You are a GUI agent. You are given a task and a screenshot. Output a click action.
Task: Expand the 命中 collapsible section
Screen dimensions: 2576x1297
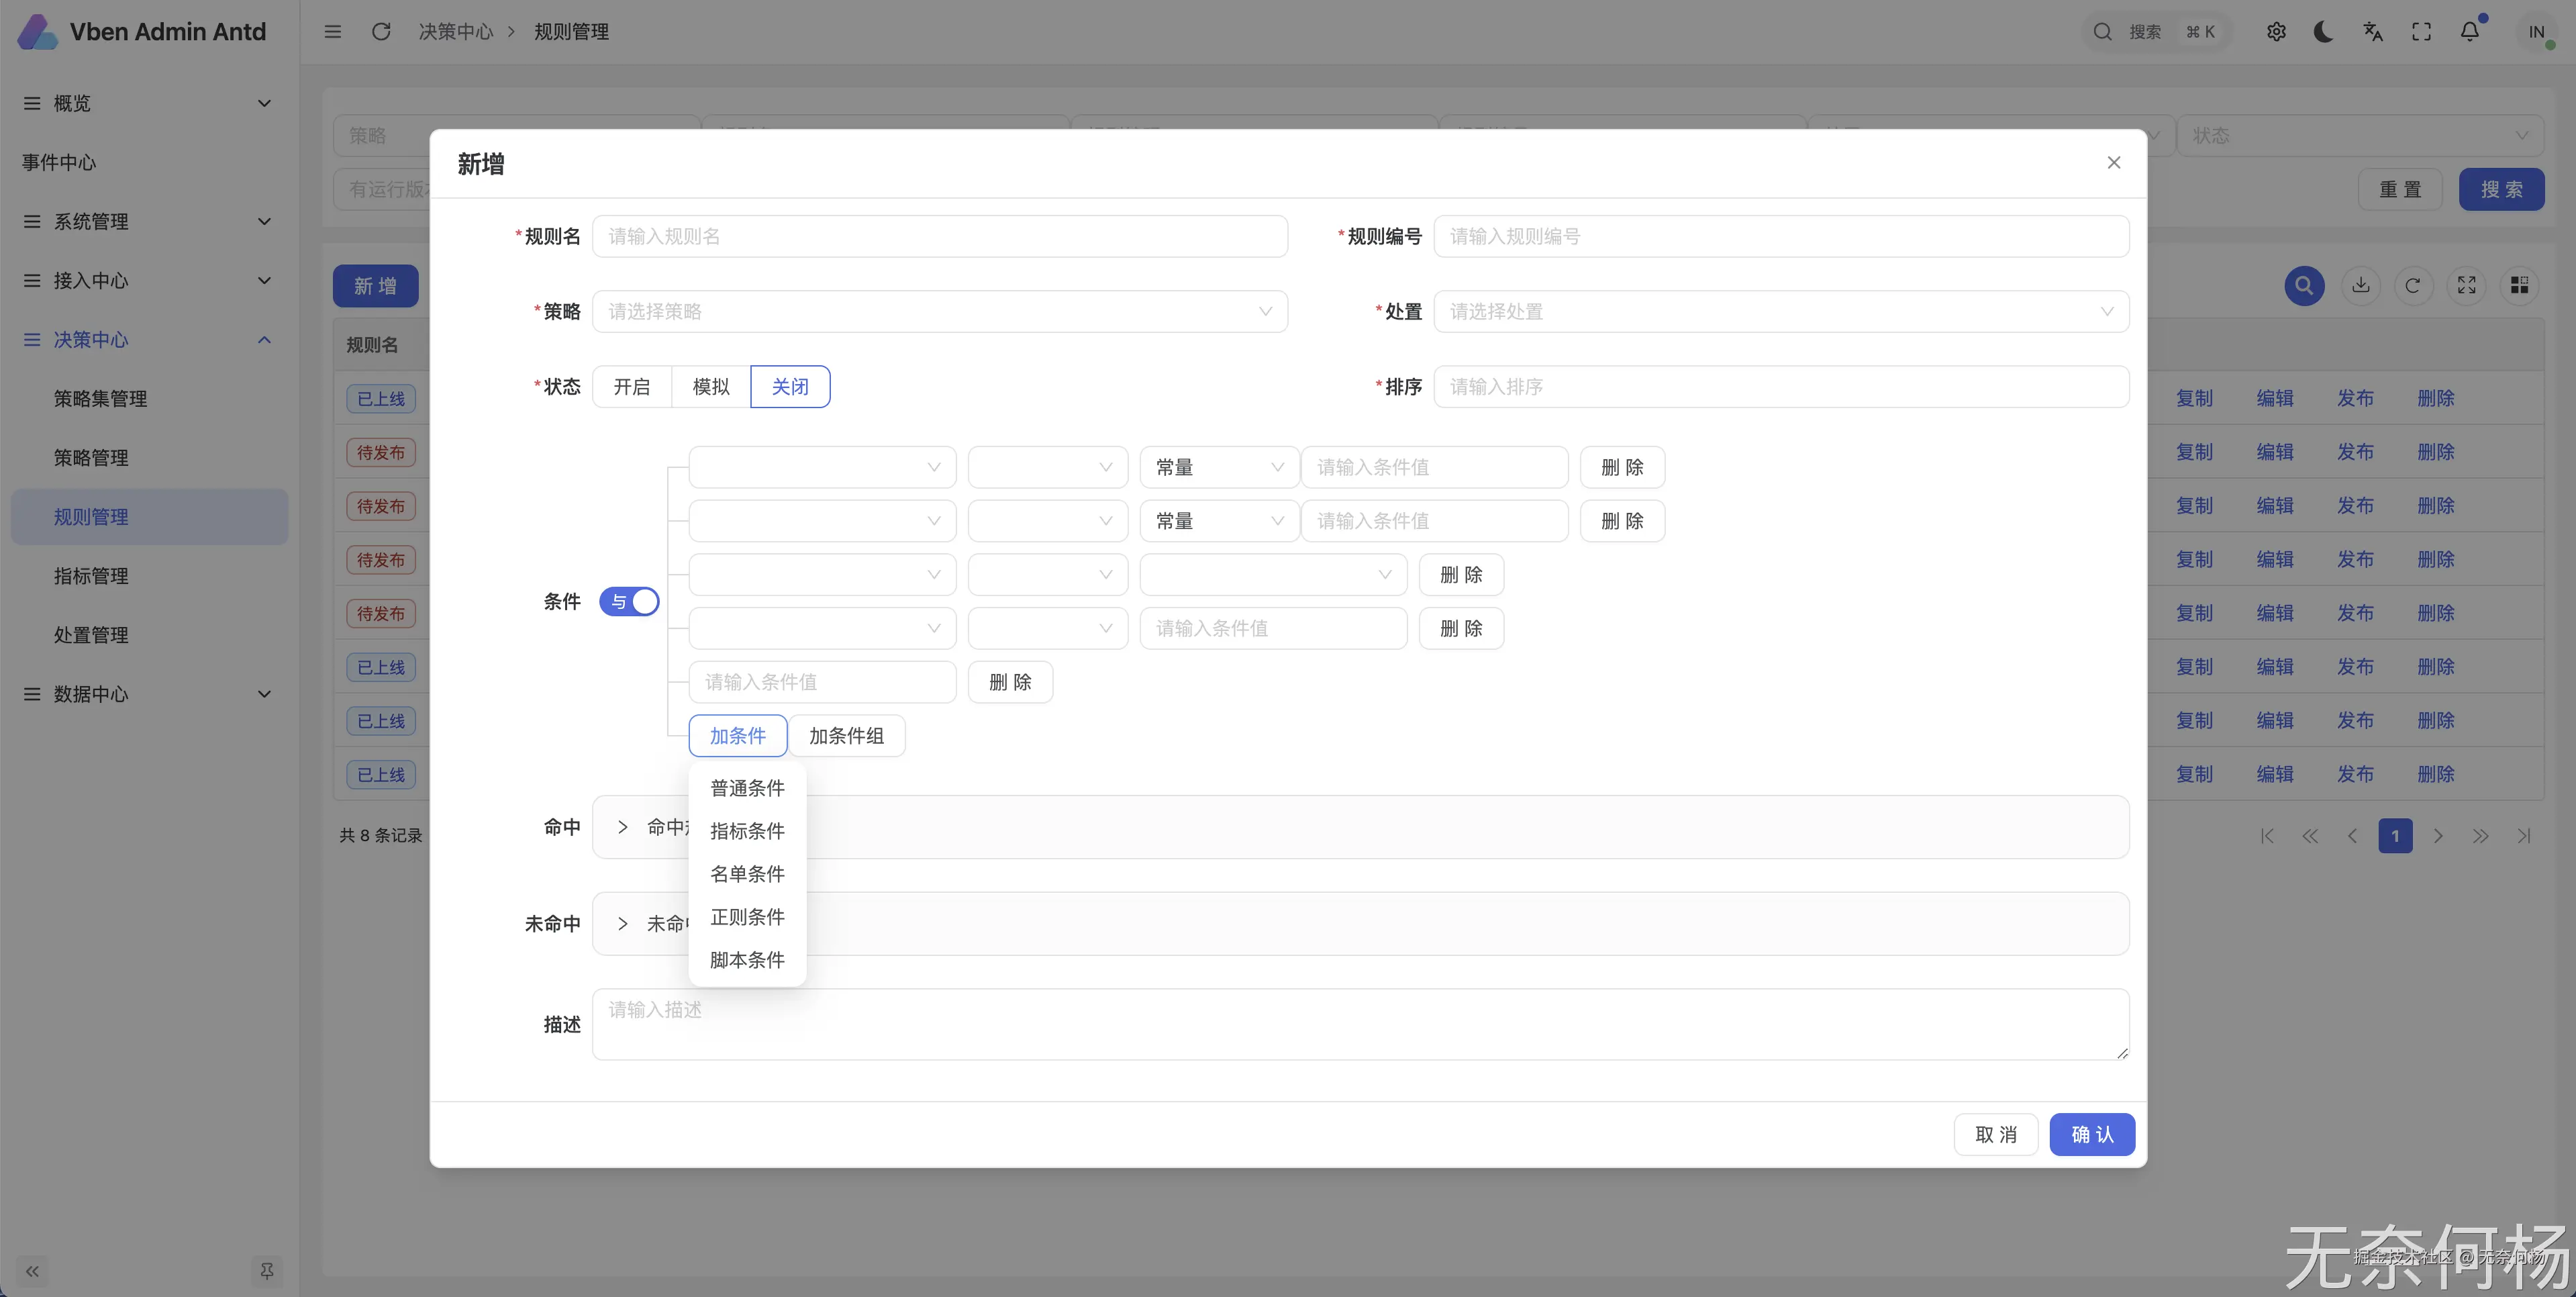623,827
